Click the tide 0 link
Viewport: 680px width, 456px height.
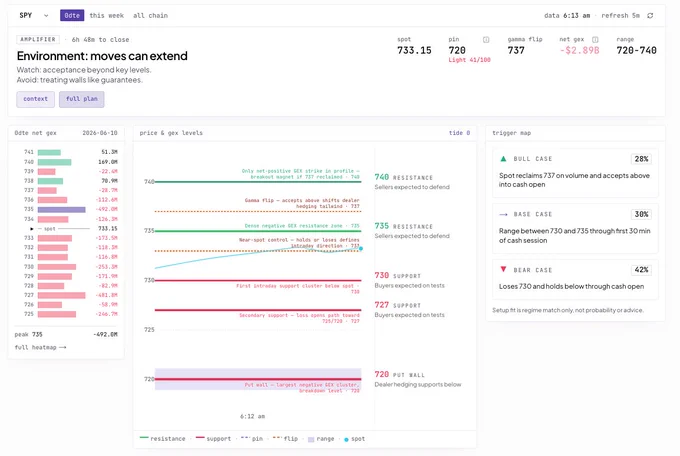(459, 133)
